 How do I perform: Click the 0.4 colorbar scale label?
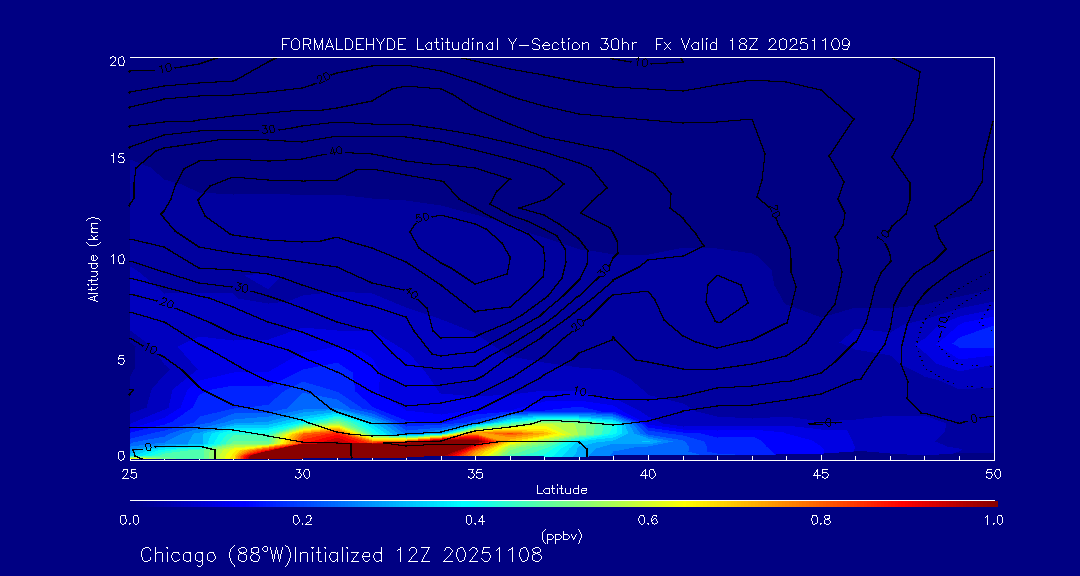pos(475,520)
